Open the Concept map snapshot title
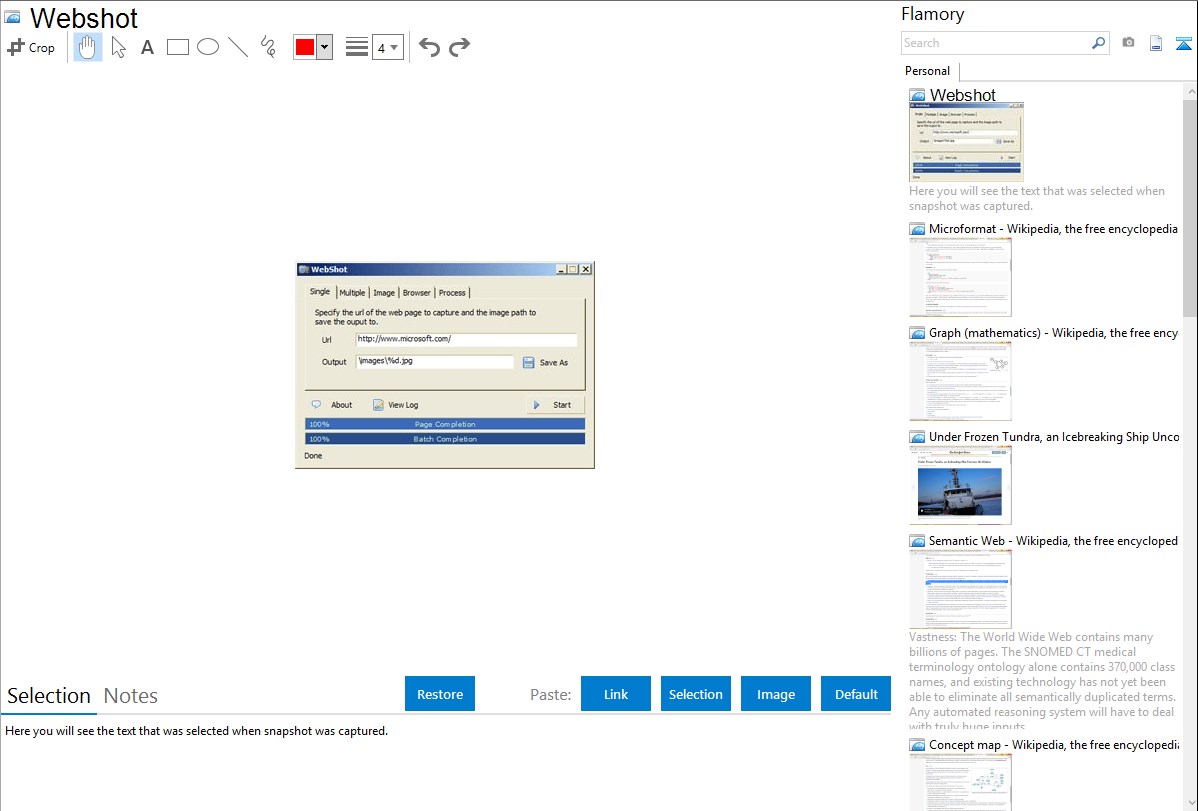The width and height of the screenshot is (1198, 811). click(x=1053, y=744)
